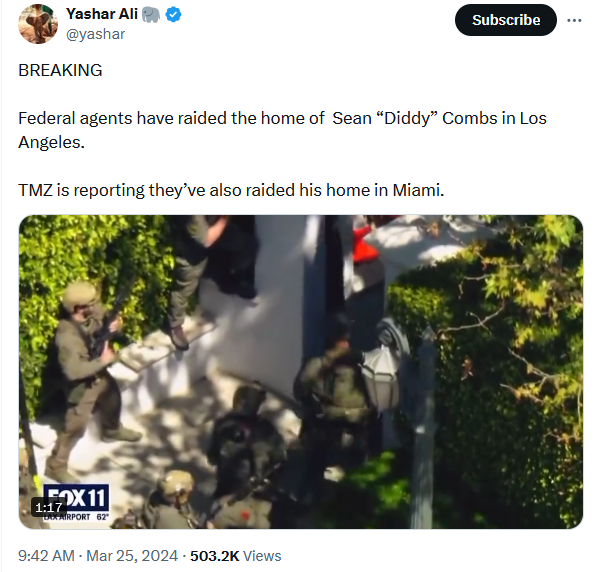
Task: Click the LAX Airport 62° ticker
Action: 76,517
